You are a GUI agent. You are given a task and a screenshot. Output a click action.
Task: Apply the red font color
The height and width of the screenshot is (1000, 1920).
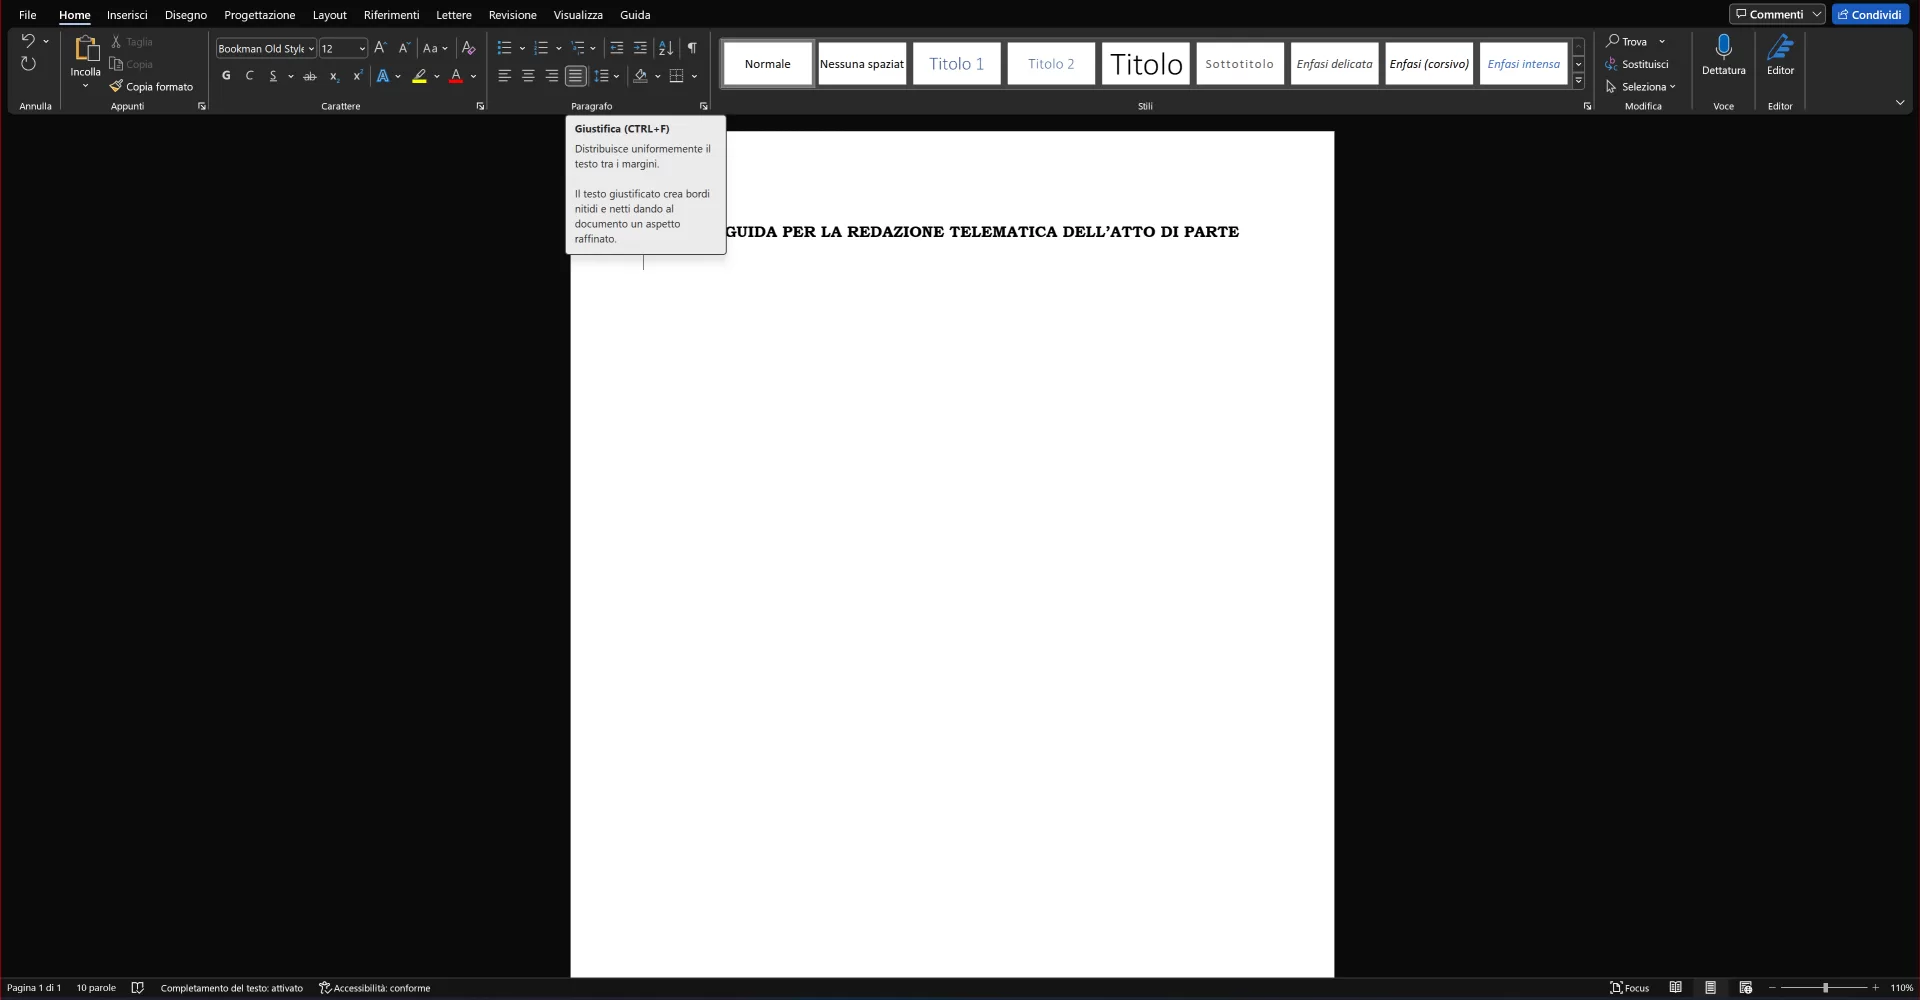pyautogui.click(x=456, y=76)
